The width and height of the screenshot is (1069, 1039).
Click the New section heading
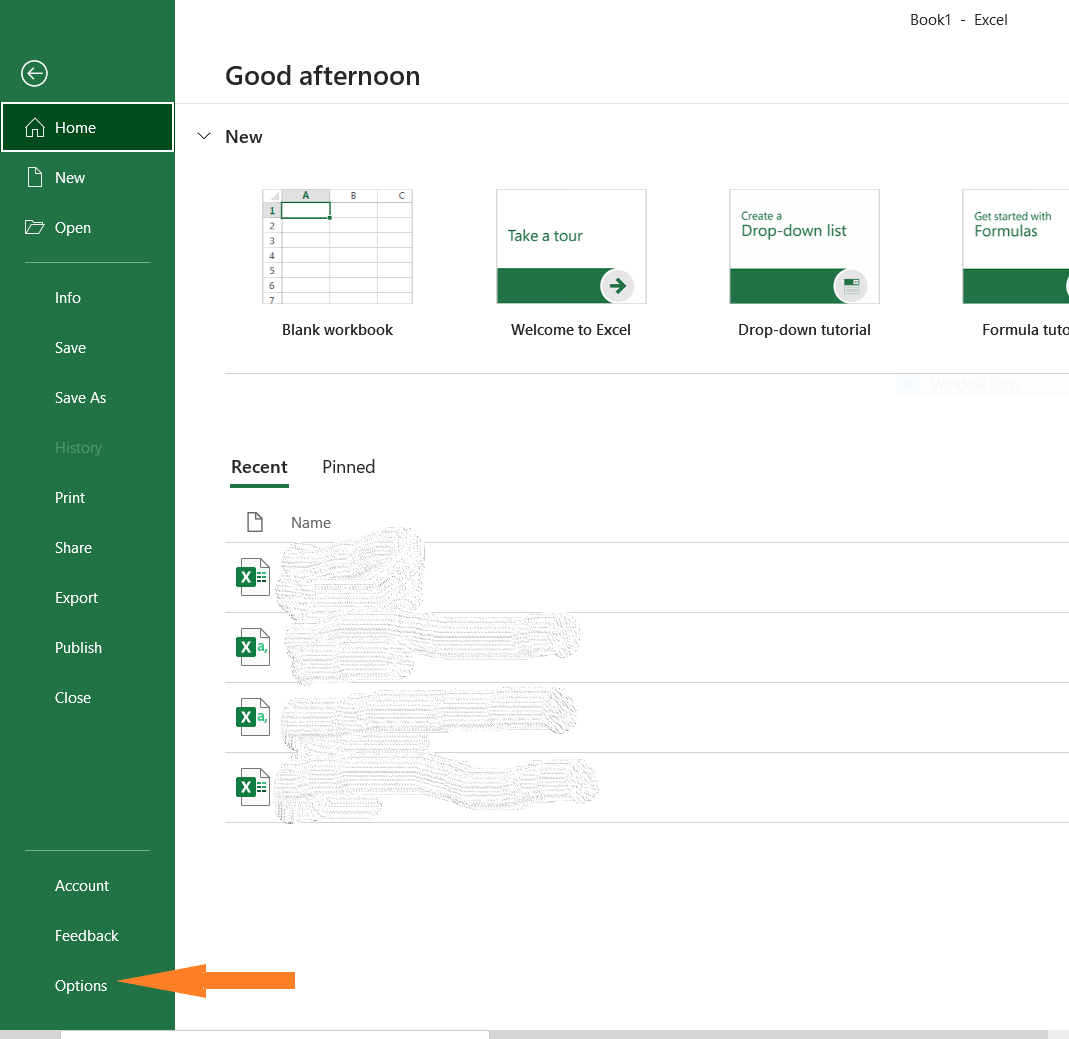coord(243,136)
